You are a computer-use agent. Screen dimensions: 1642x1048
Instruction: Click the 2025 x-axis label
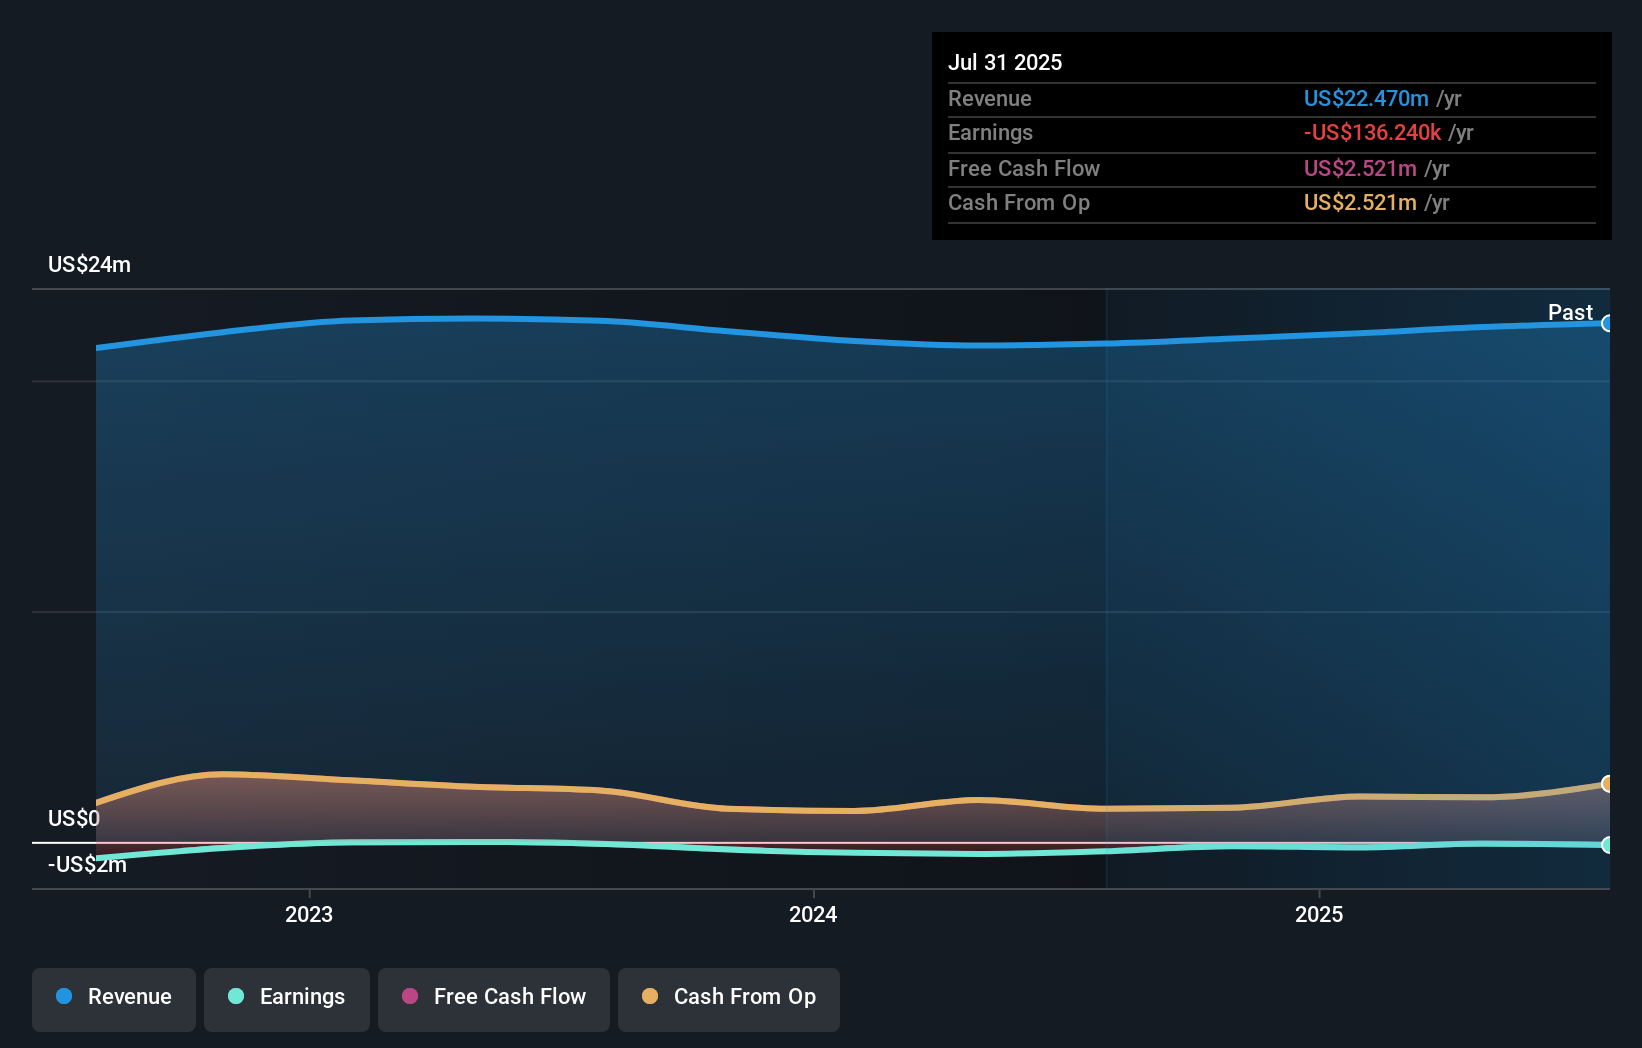pyautogui.click(x=1319, y=914)
